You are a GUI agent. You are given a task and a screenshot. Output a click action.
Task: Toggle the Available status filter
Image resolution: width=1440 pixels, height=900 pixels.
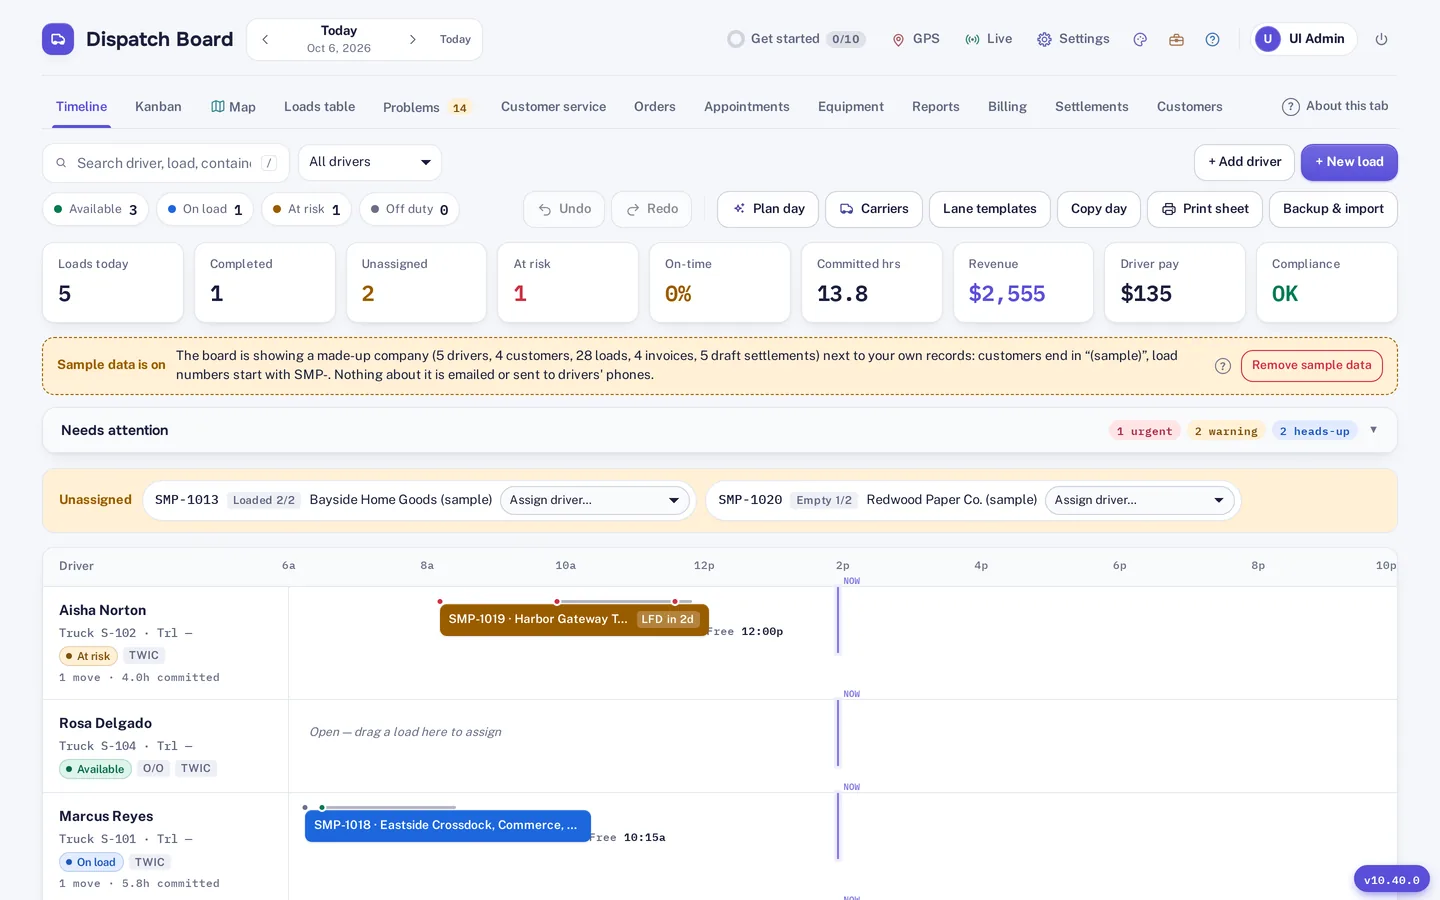pyautogui.click(x=96, y=209)
